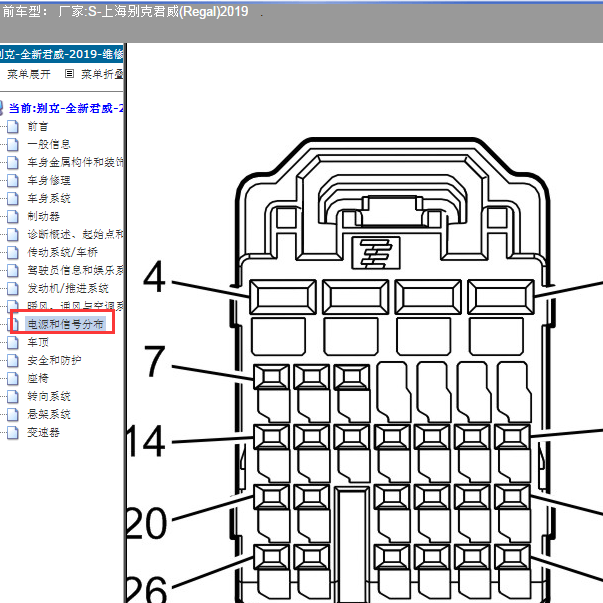Image resolution: width=603 pixels, height=603 pixels.
Task: Click the 菜单折叠 collapse-all link
Action: (102, 74)
